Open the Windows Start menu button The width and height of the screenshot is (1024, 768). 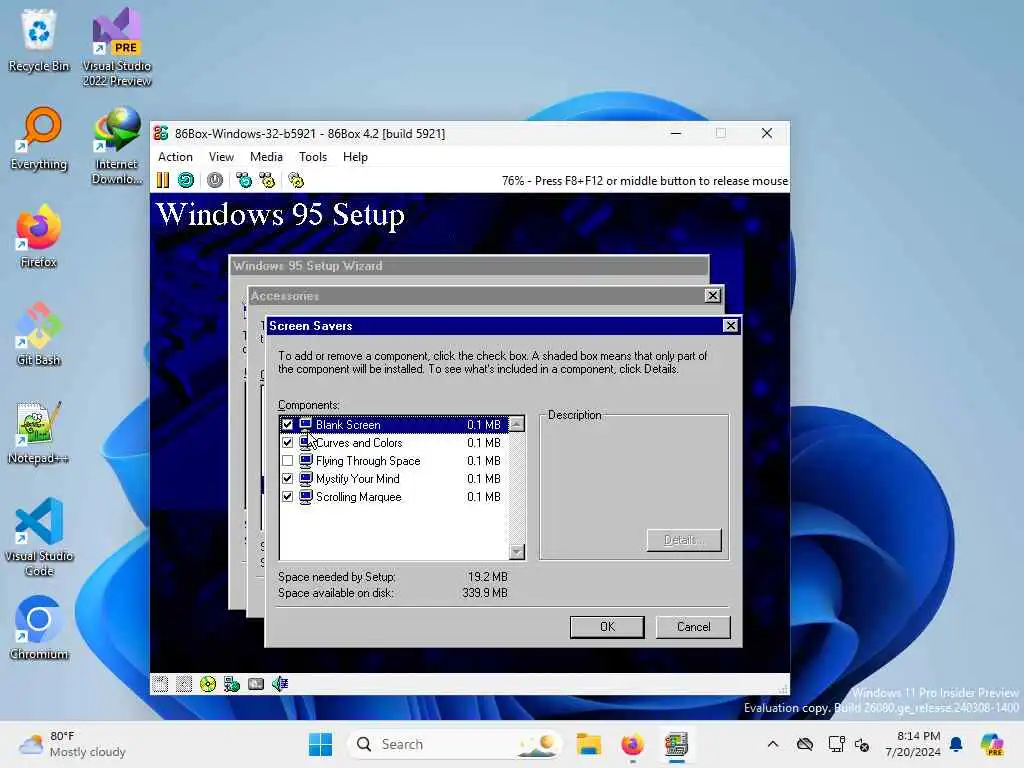pos(320,744)
